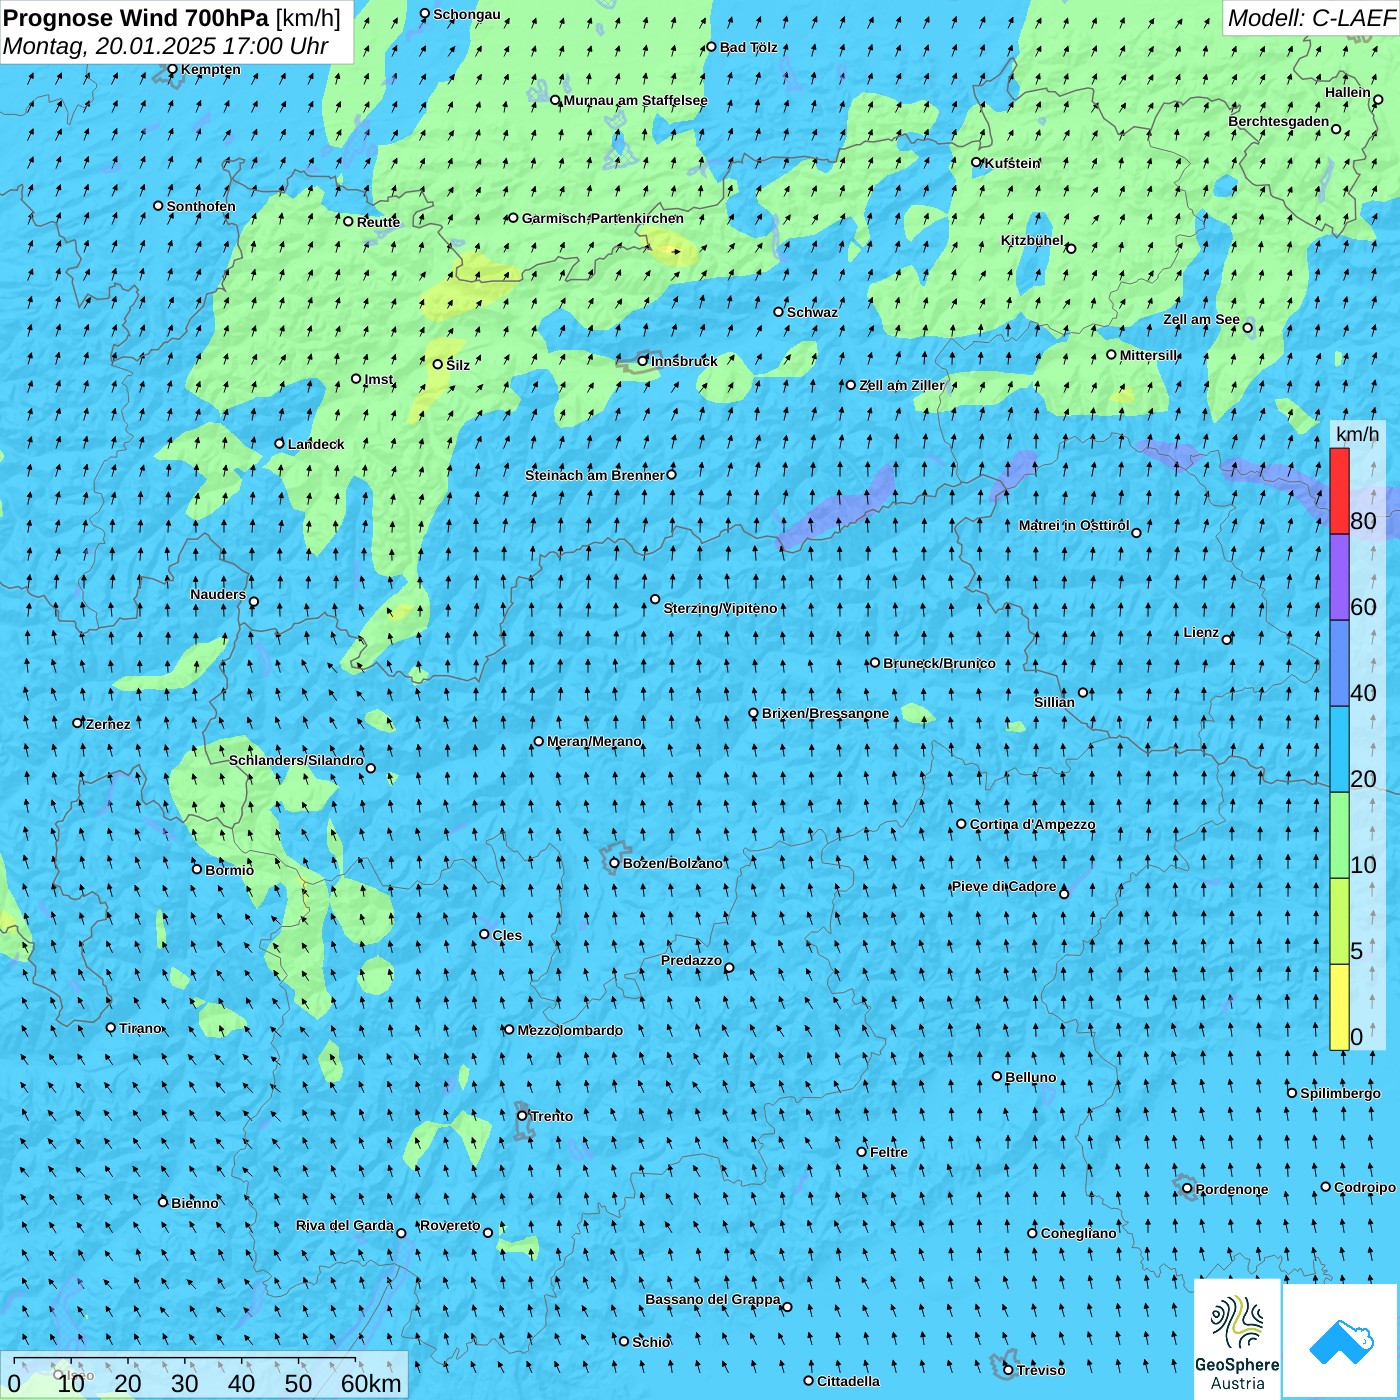This screenshot has width=1400, height=1400.
Task: Click the 'km/h' legend heading
Action: (1357, 434)
